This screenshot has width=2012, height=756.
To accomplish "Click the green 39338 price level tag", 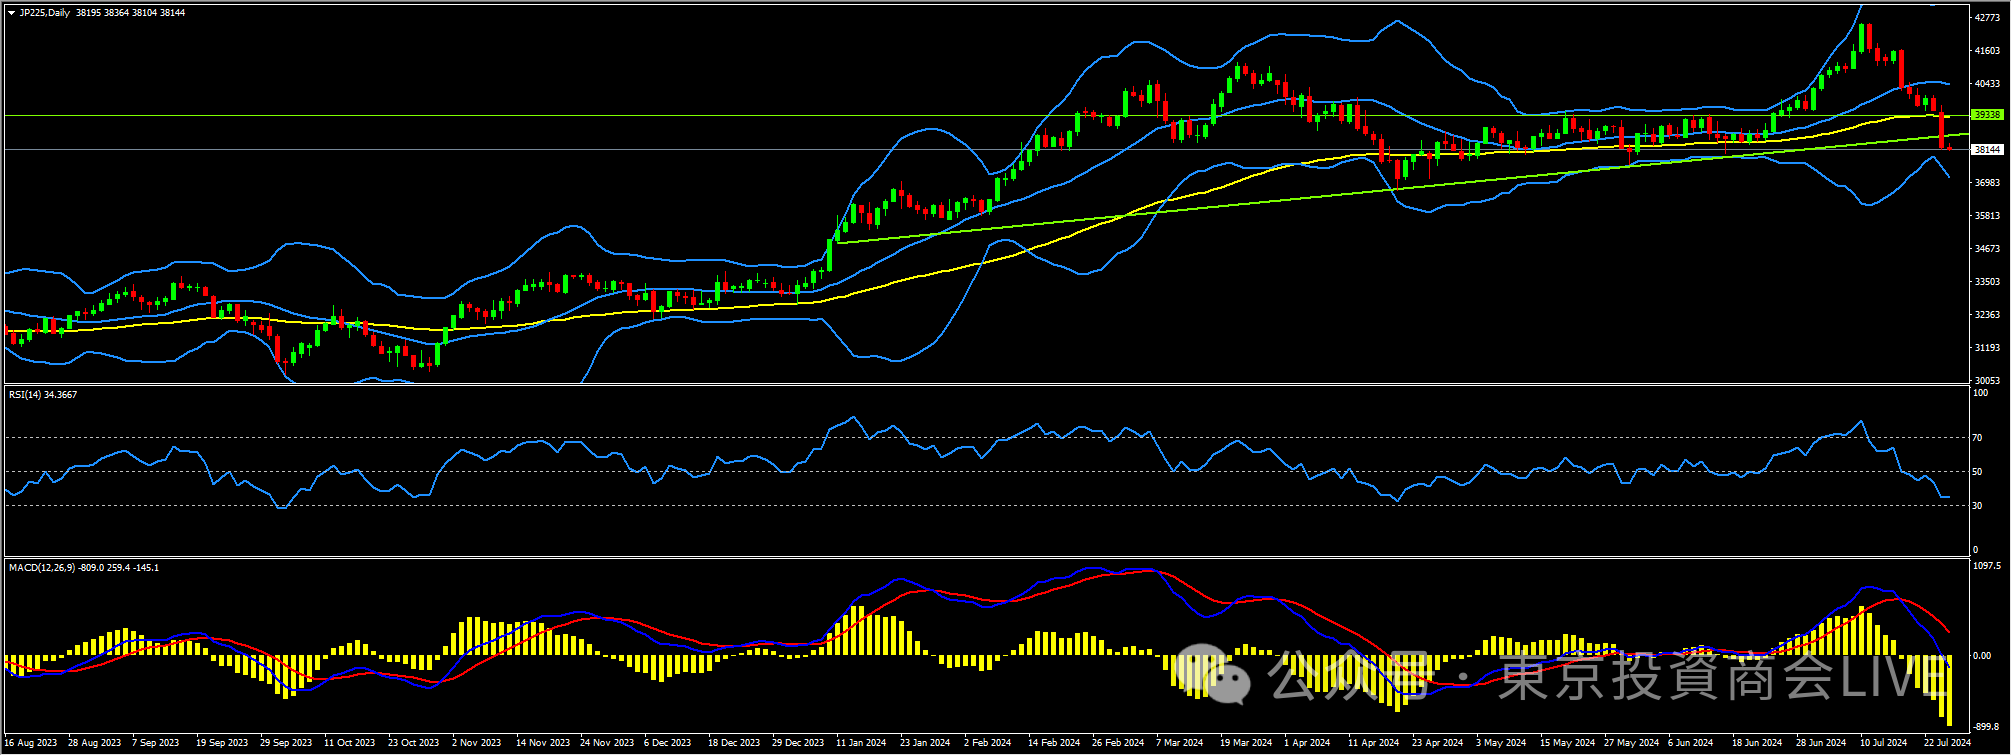I will point(1986,115).
